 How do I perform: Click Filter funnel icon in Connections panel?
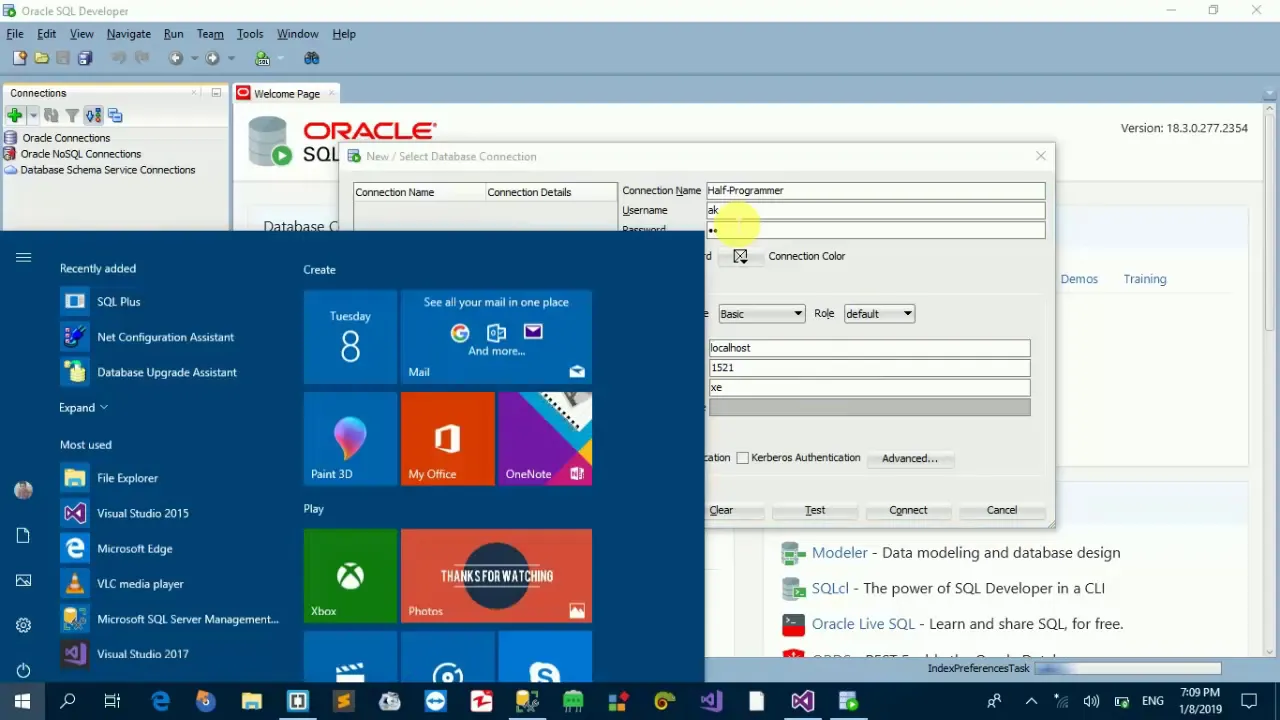pos(72,116)
